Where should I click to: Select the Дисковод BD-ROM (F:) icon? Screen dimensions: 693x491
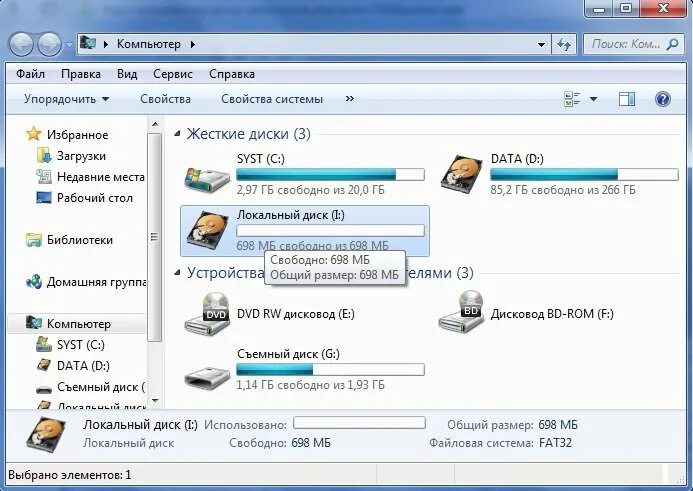coord(461,312)
